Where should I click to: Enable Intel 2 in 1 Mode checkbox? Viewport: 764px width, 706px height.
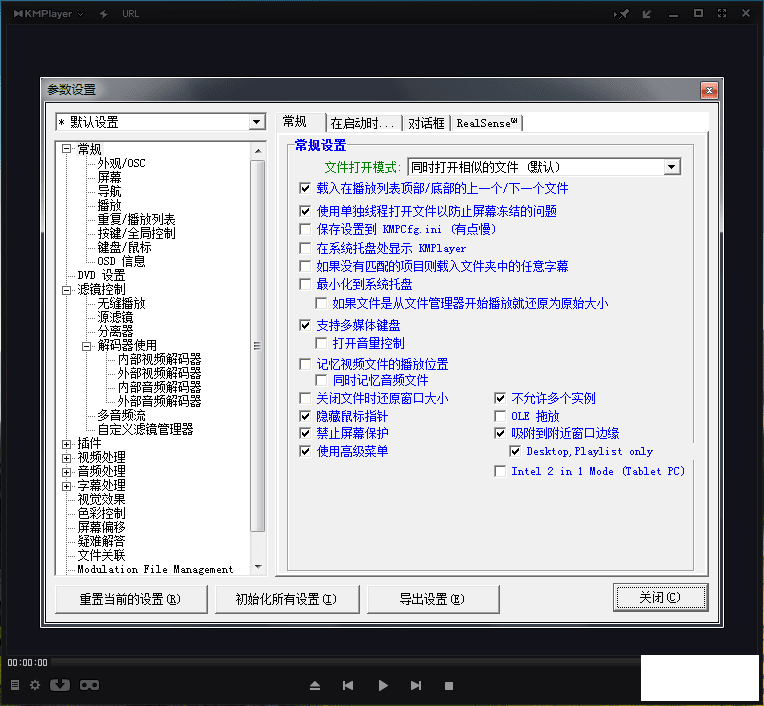pyautogui.click(x=500, y=471)
